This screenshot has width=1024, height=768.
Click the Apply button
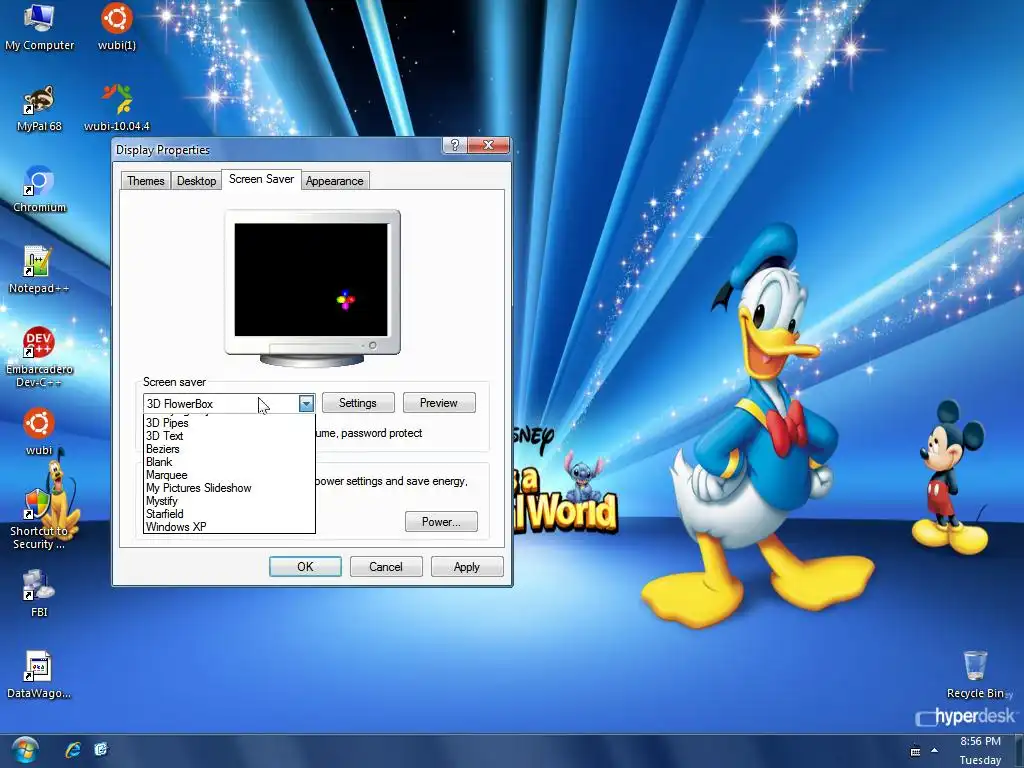(467, 567)
